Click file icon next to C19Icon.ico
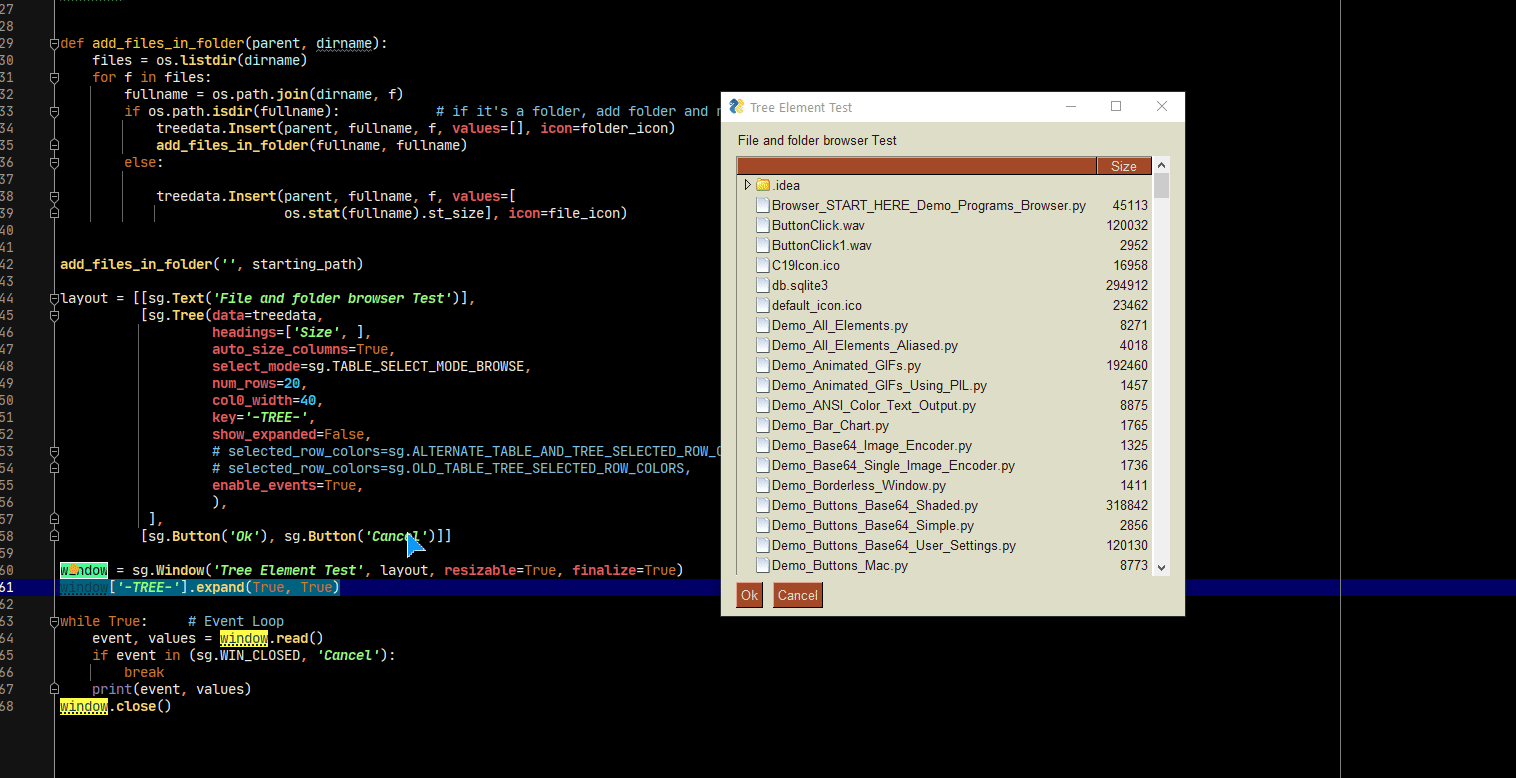The height and width of the screenshot is (778, 1516). click(762, 265)
